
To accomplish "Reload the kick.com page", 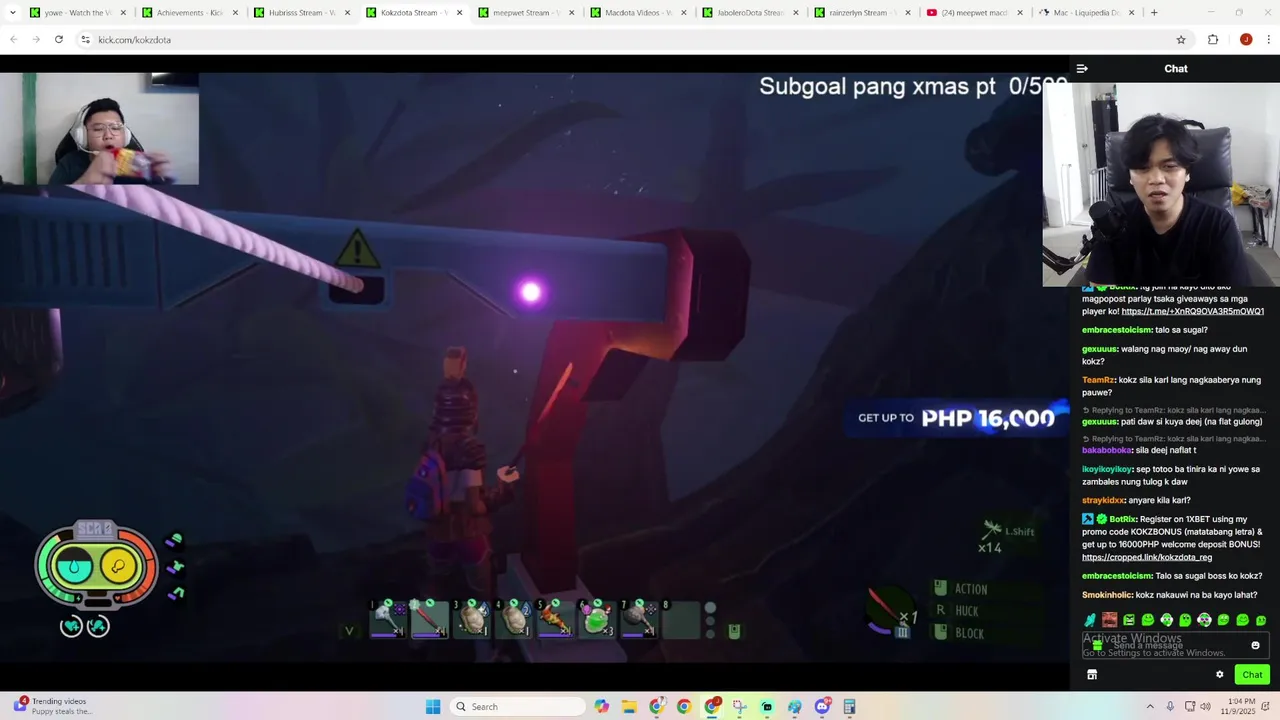I will [59, 40].
